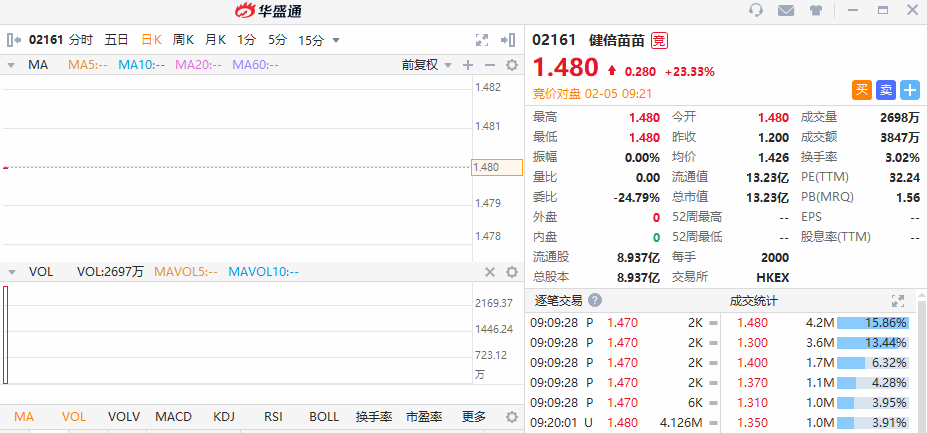Image resolution: width=927 pixels, height=433 pixels.
Task: Toggle VOLV indicator tab
Action: point(124,416)
